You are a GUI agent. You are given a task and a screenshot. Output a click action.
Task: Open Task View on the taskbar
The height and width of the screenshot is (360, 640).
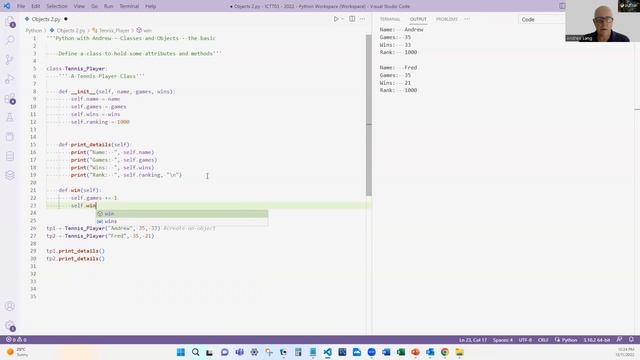point(210,352)
